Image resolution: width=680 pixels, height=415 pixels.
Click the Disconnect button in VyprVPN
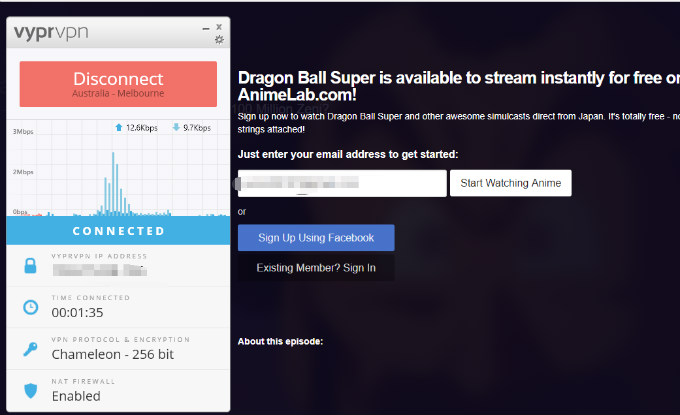click(118, 84)
